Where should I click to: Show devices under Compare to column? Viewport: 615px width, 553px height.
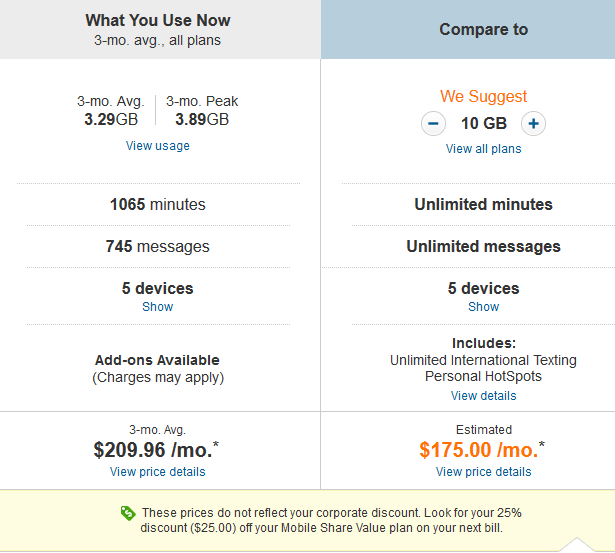[484, 307]
